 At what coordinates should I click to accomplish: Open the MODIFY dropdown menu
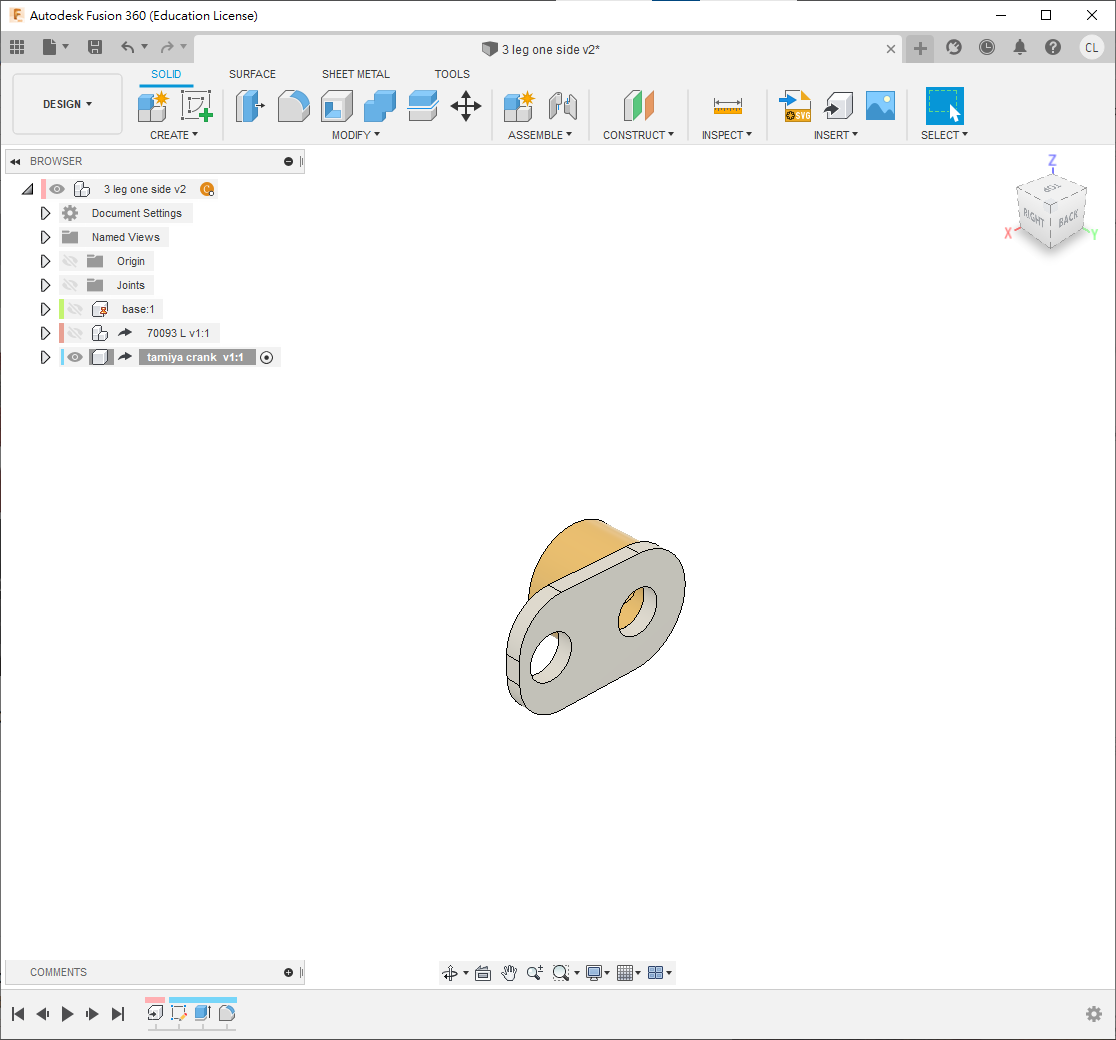(355, 135)
